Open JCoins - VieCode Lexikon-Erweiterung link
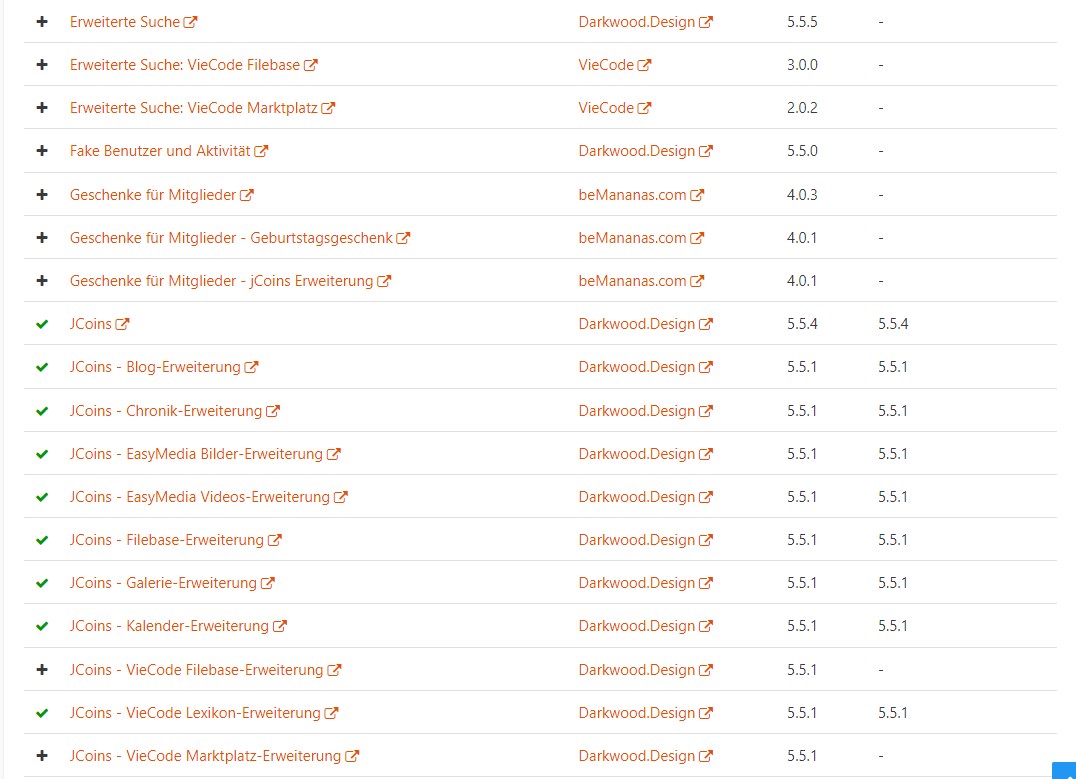1076x779 pixels. (x=195, y=713)
